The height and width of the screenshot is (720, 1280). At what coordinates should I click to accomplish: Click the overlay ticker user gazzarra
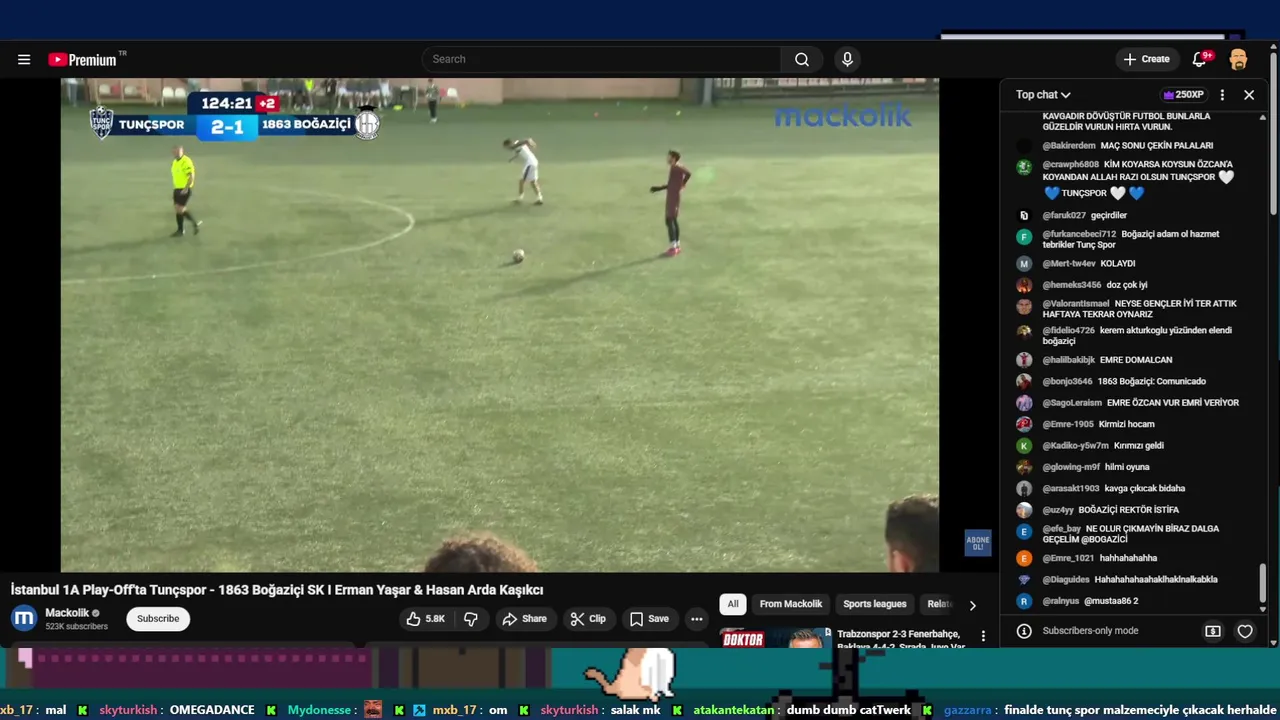click(967, 710)
